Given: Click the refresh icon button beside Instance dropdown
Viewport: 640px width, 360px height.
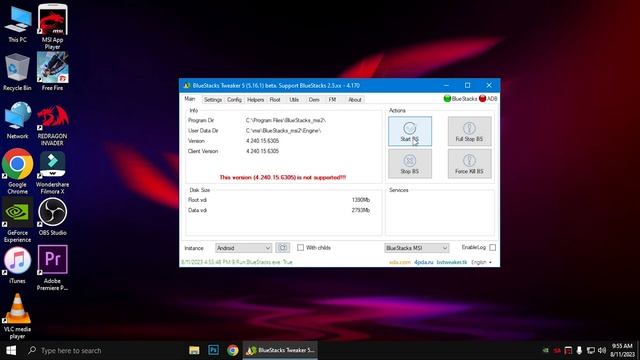Looking at the screenshot, I should [282, 248].
